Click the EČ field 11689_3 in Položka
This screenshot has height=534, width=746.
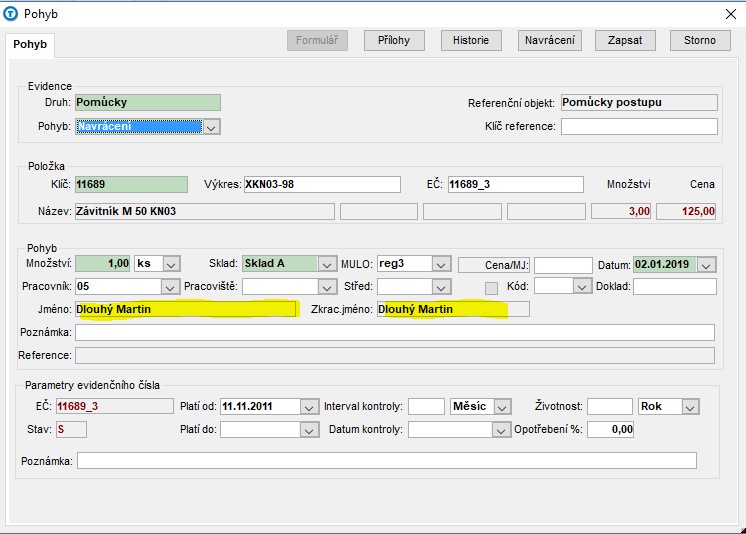click(515, 184)
